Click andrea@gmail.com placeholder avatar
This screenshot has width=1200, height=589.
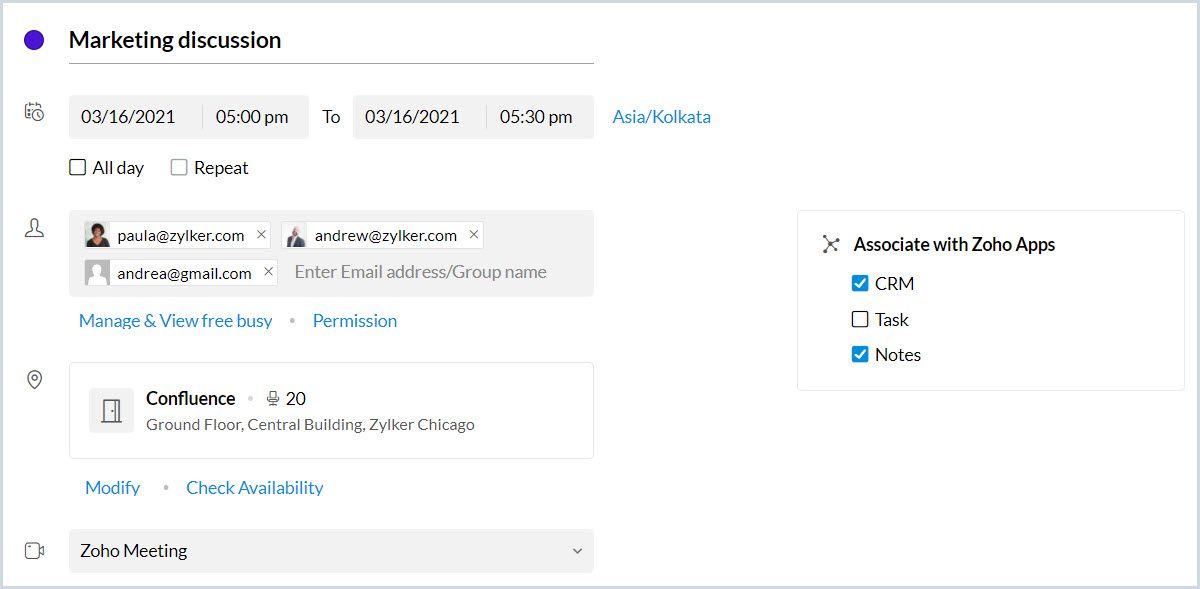[98, 273]
